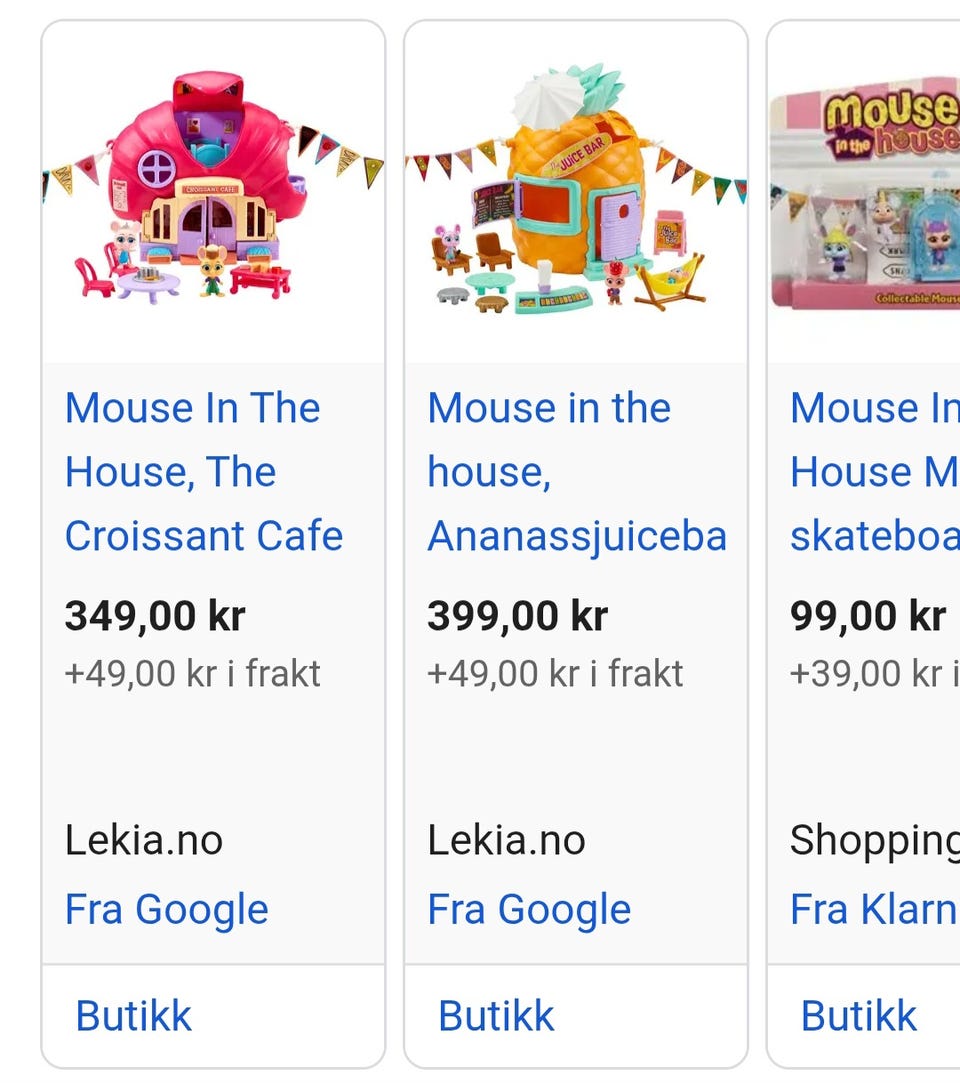The width and height of the screenshot is (960, 1083).
Task: Open the Croissant Cafe toy product image
Action: coord(213,190)
